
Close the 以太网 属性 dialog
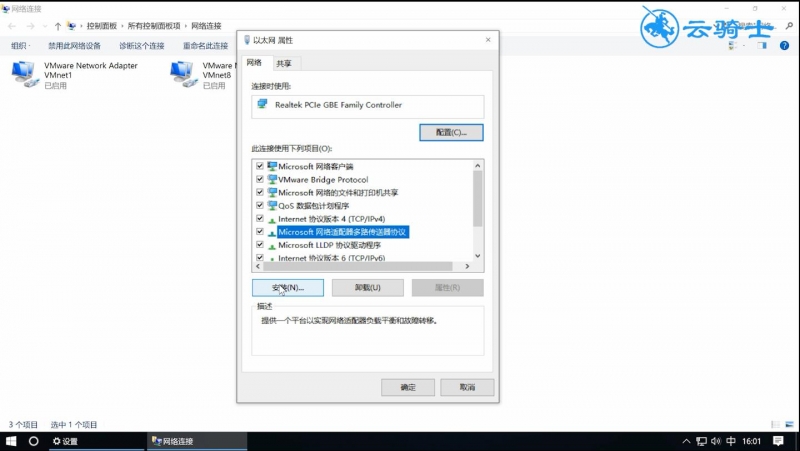(x=488, y=40)
